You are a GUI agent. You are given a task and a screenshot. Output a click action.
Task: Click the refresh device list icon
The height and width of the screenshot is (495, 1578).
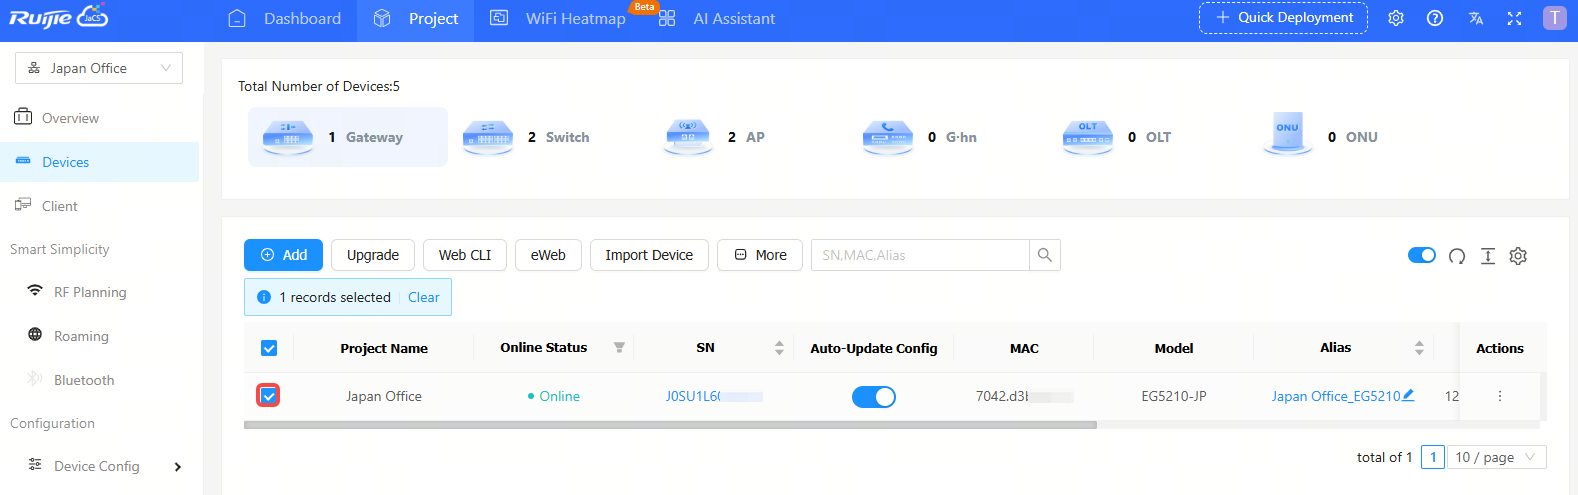(1457, 256)
